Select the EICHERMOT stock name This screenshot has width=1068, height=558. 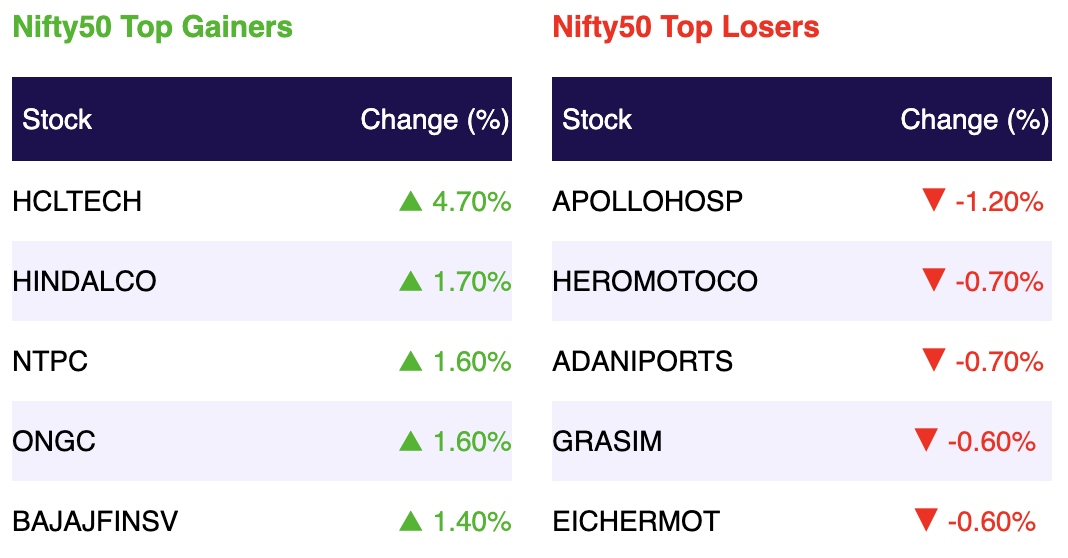635,522
